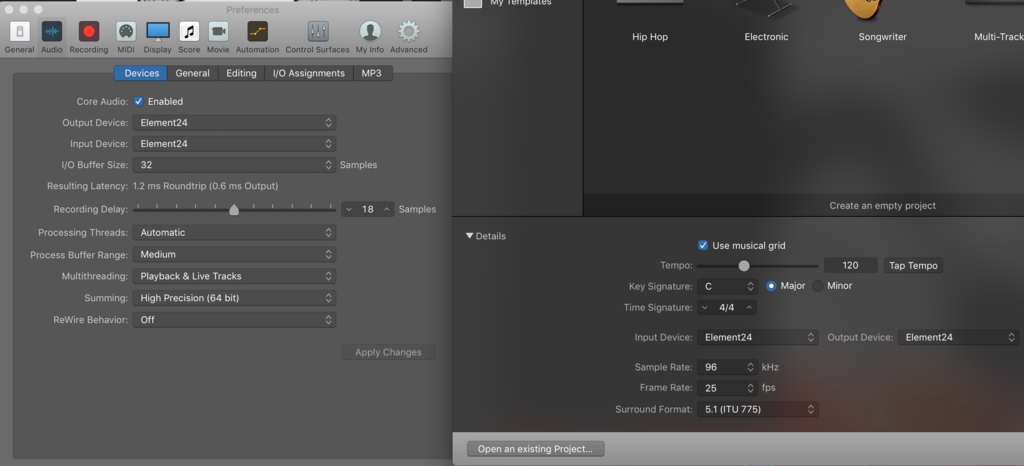This screenshot has width=1024, height=466.
Task: Select the Movie preferences icon
Action: pyautogui.click(x=218, y=33)
